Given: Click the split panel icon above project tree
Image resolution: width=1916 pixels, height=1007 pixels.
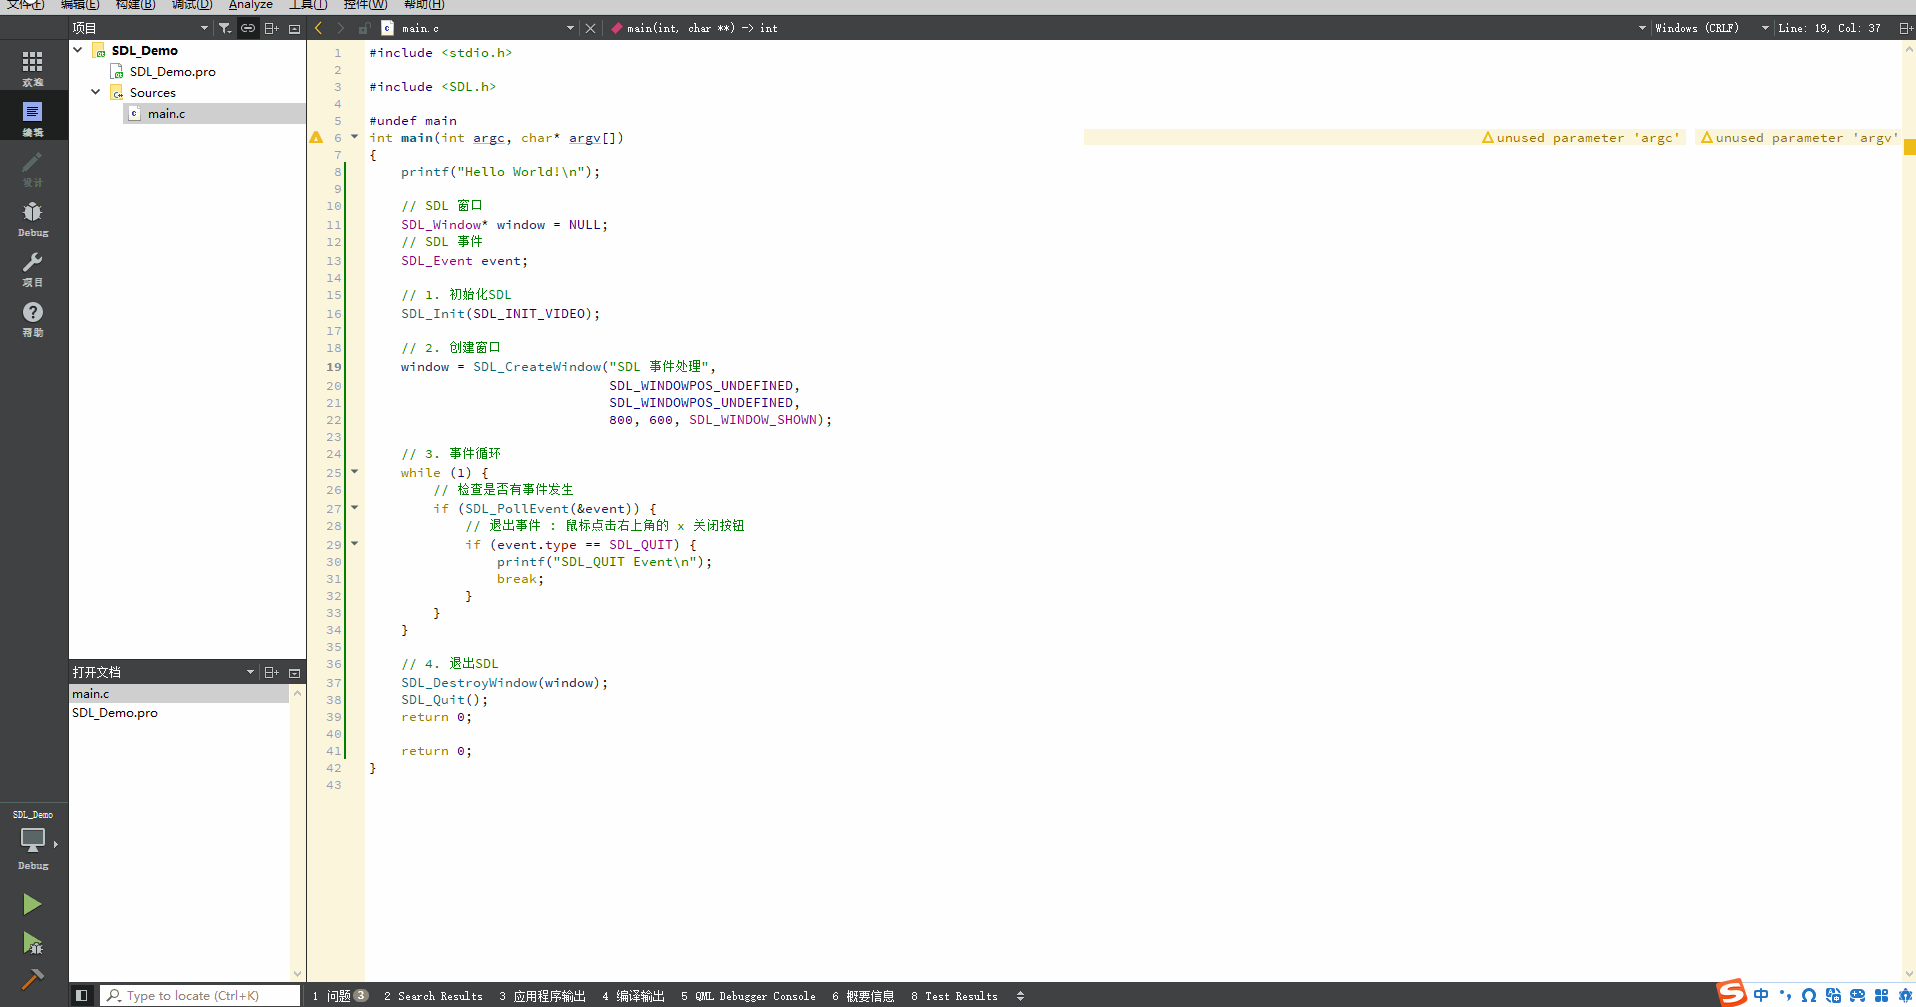Looking at the screenshot, I should [272, 28].
